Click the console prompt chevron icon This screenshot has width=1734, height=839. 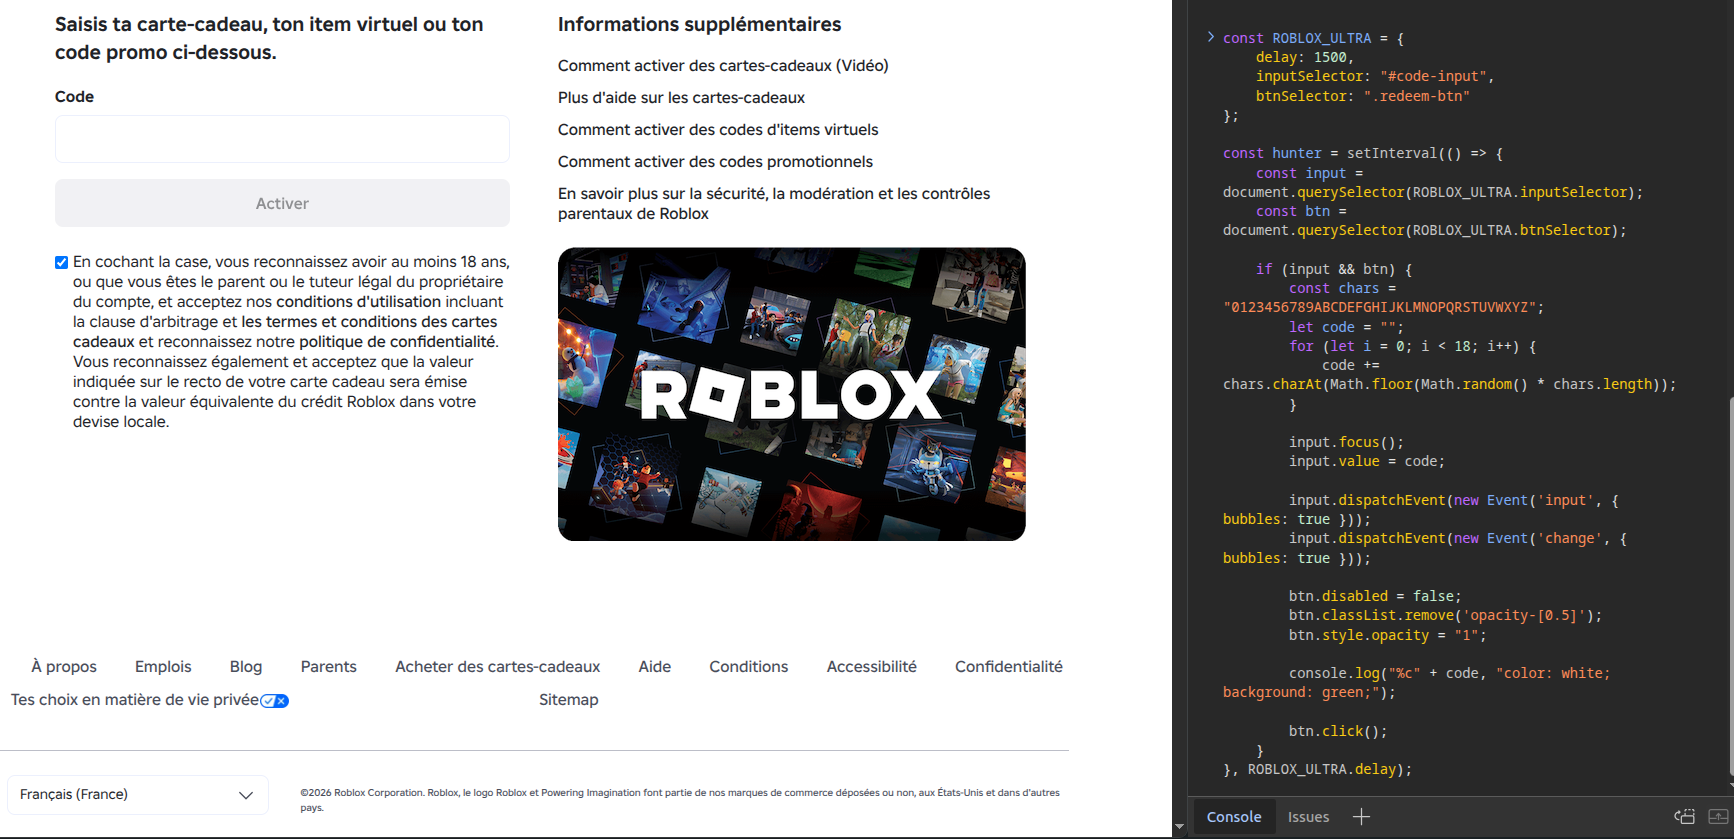coord(1210,37)
